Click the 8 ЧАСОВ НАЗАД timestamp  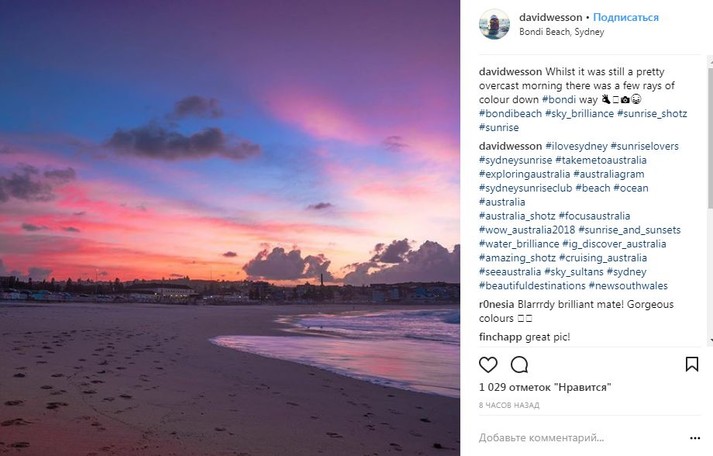tap(509, 405)
